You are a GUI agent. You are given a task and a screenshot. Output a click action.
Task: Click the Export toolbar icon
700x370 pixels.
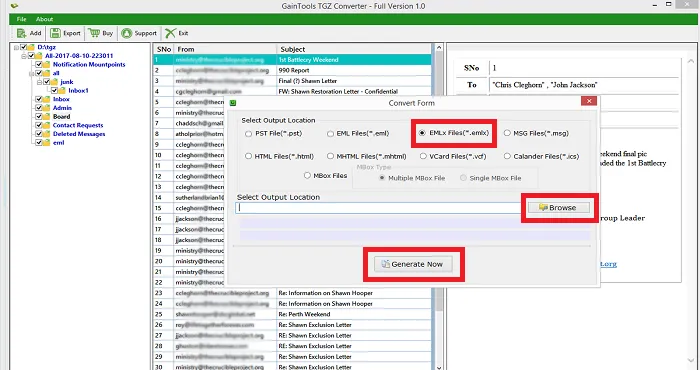click(x=55, y=33)
